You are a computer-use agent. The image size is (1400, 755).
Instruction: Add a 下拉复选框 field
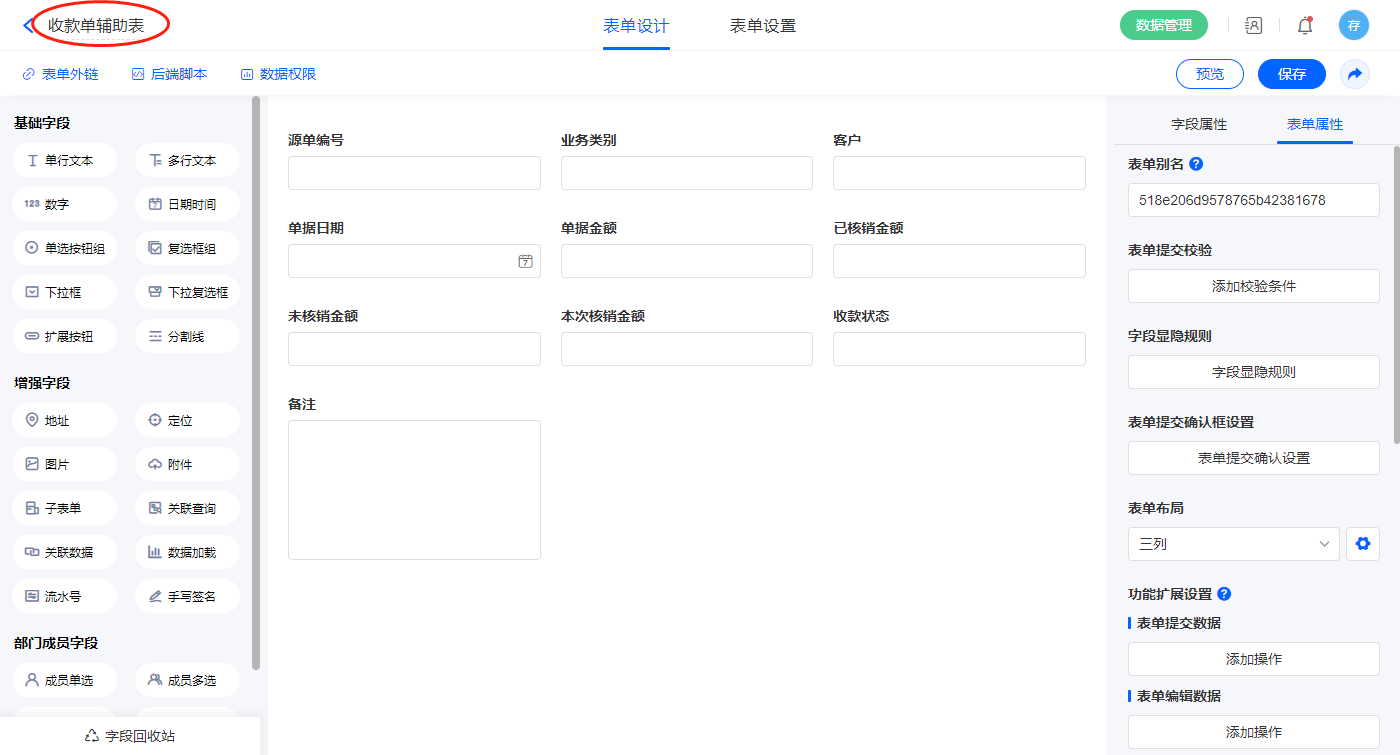187,292
